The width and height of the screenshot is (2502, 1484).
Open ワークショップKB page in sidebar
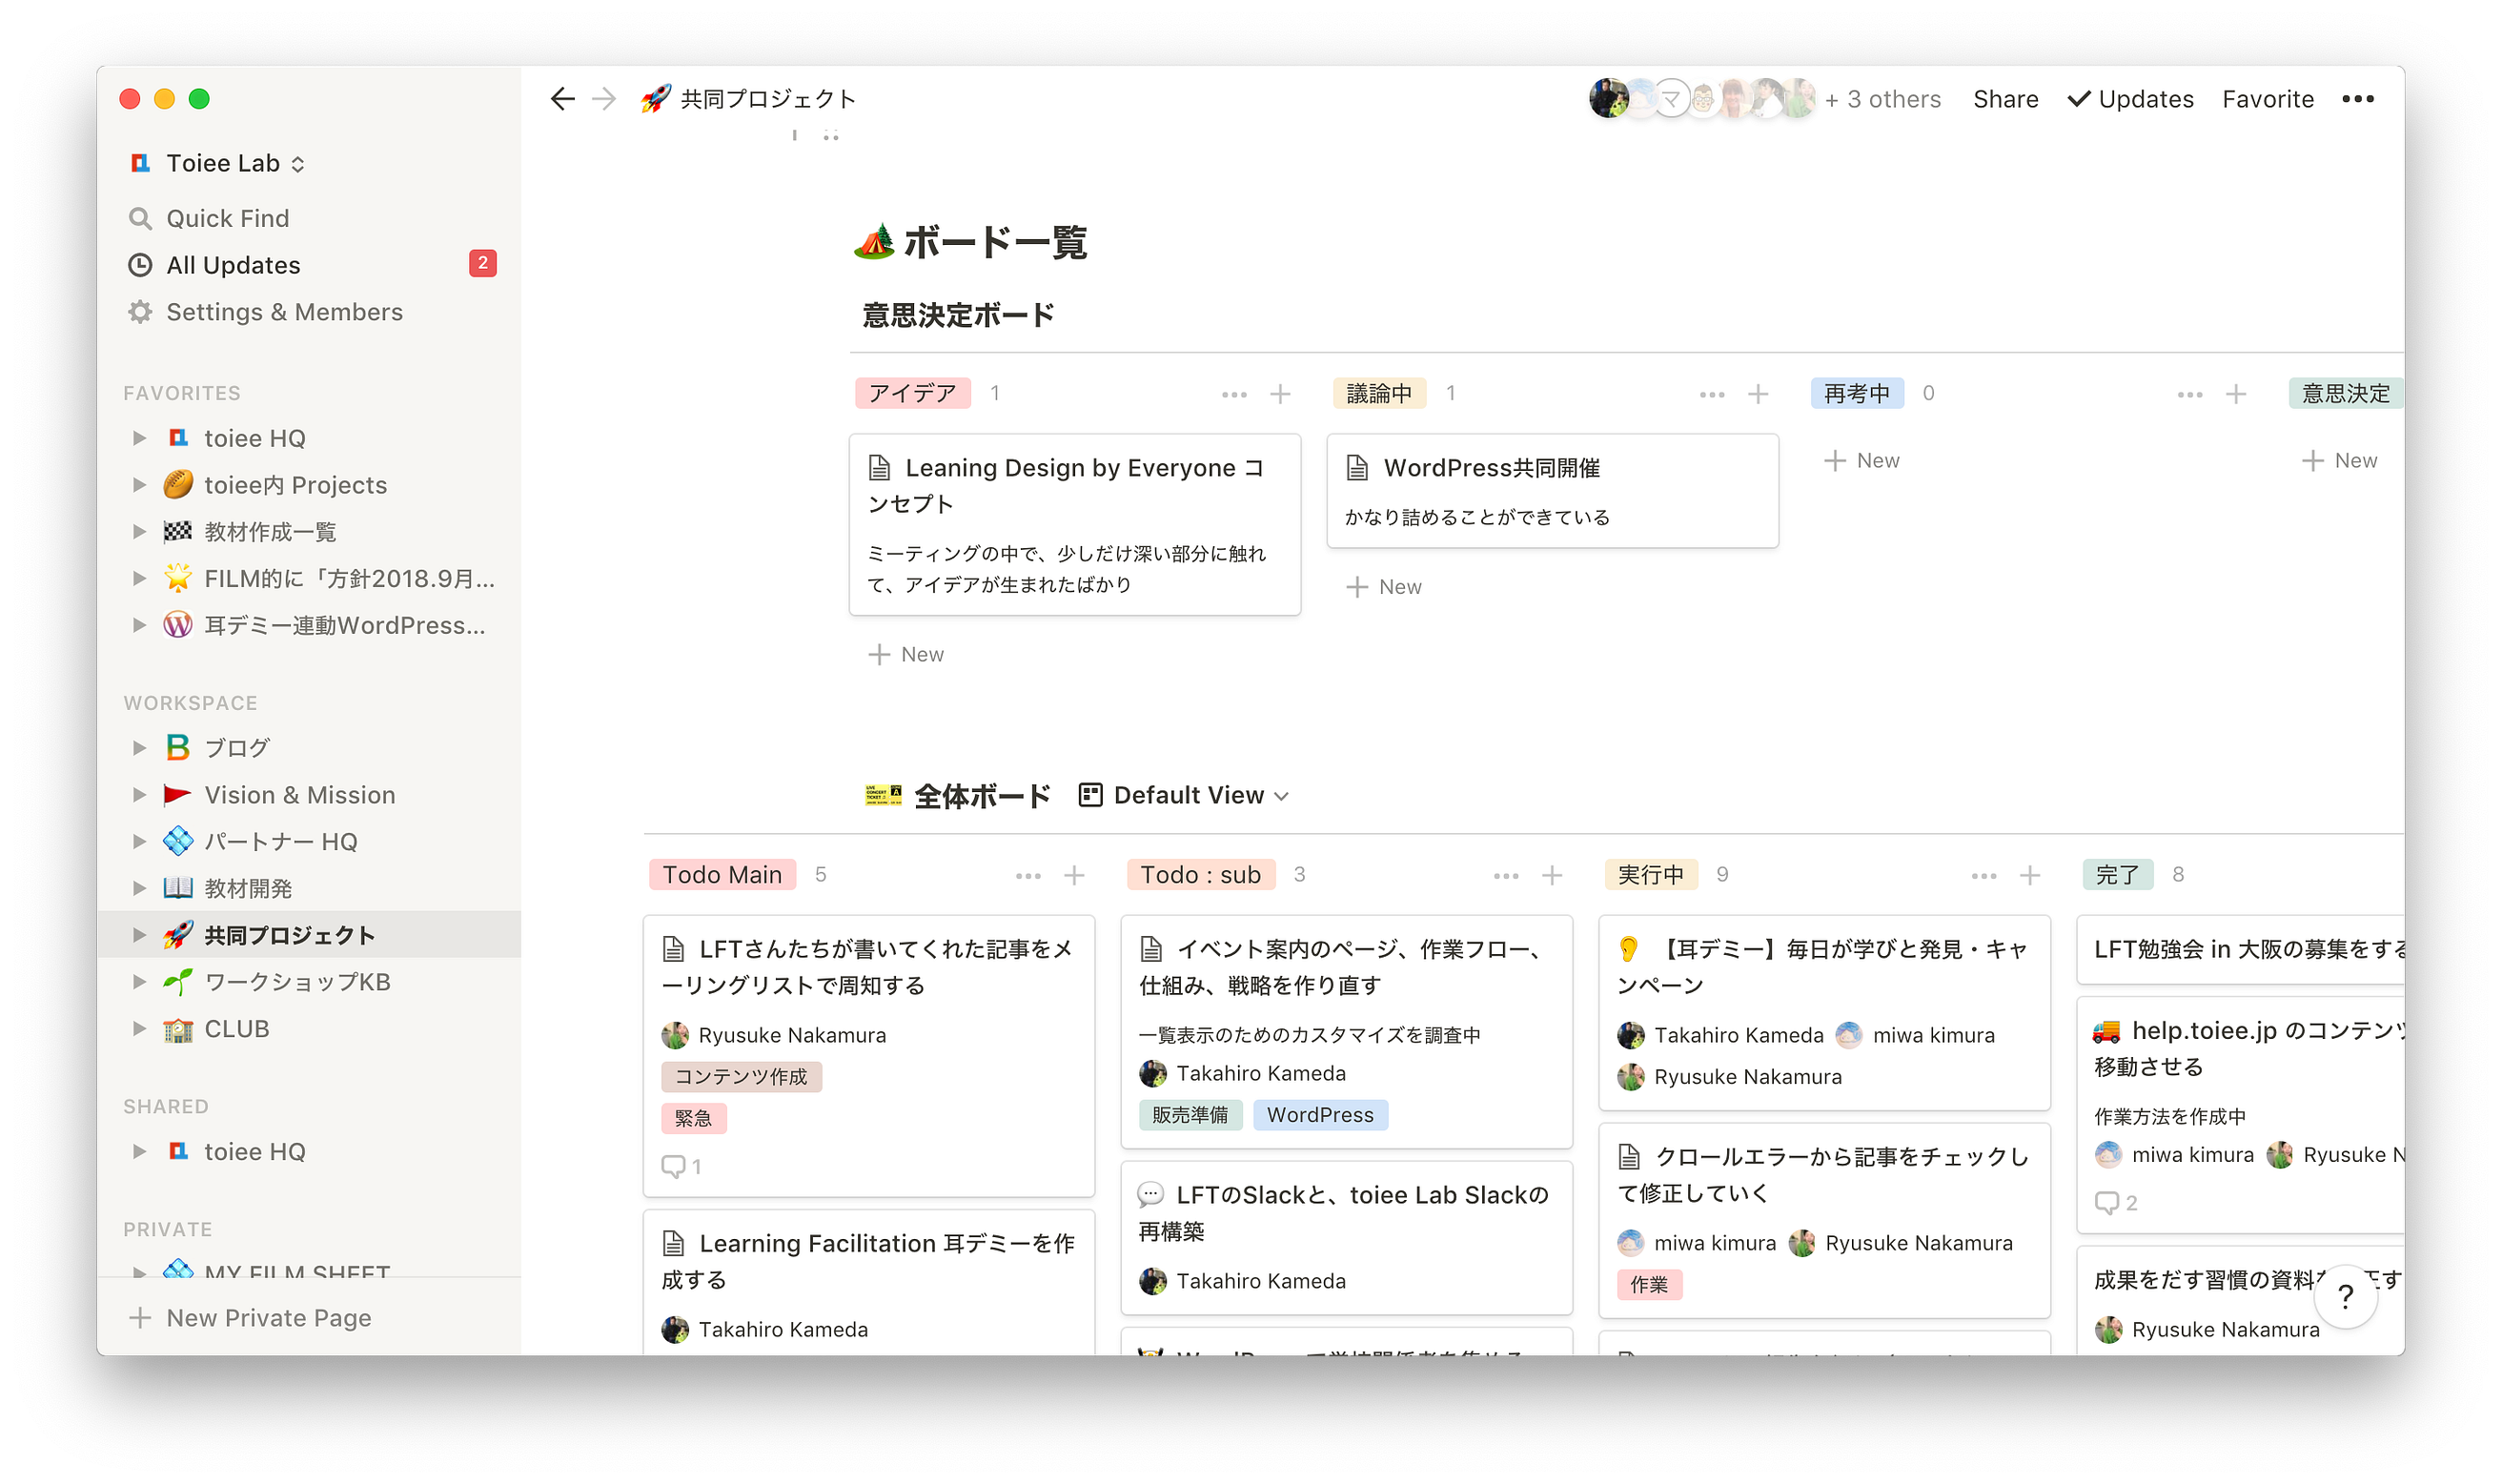coord(309,982)
